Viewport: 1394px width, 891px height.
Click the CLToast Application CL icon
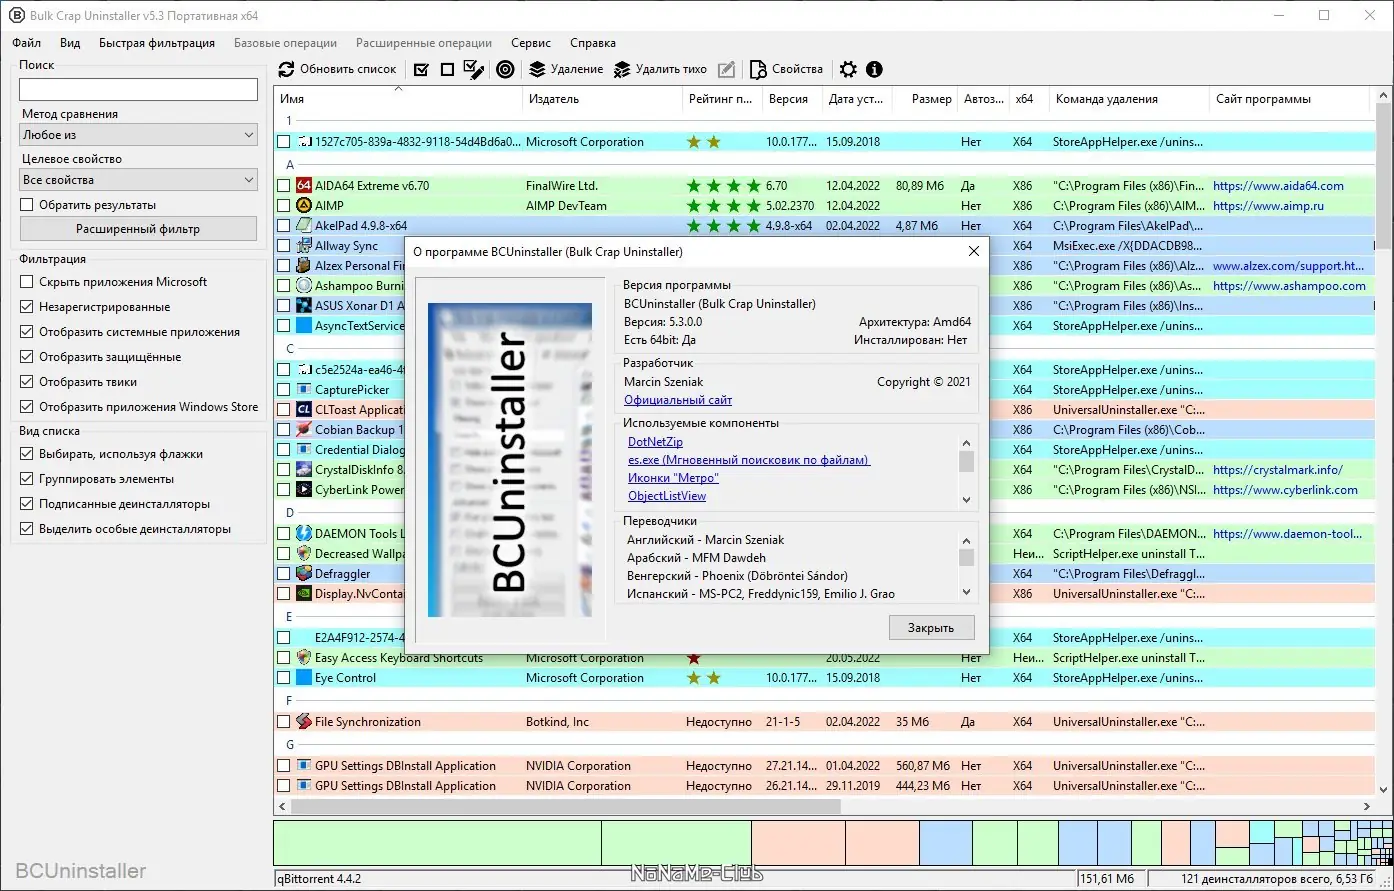point(304,410)
